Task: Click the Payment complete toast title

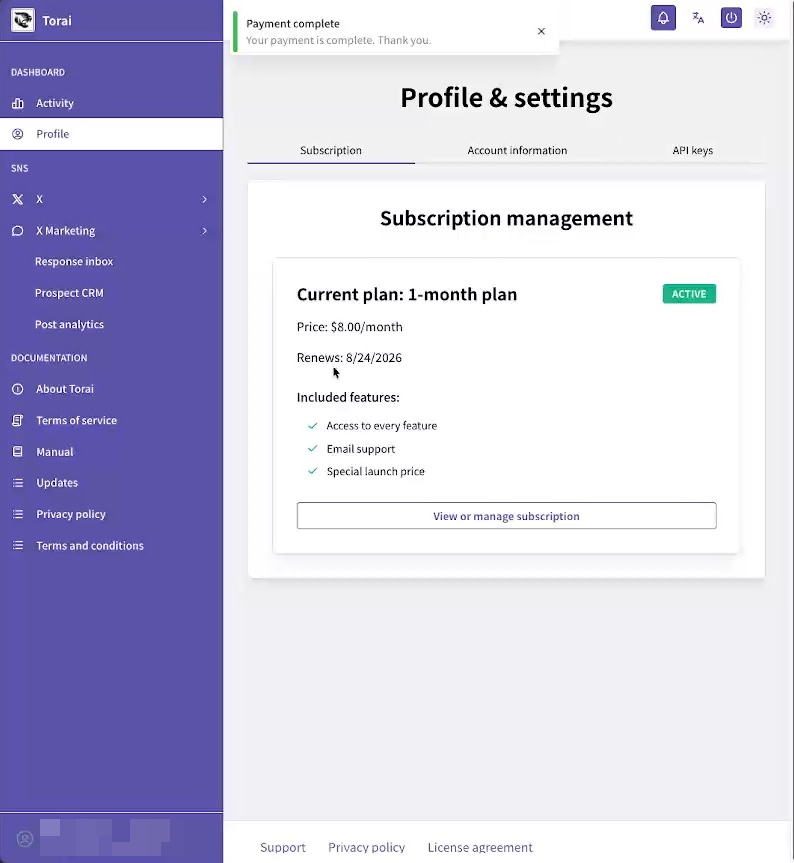Action: point(293,24)
